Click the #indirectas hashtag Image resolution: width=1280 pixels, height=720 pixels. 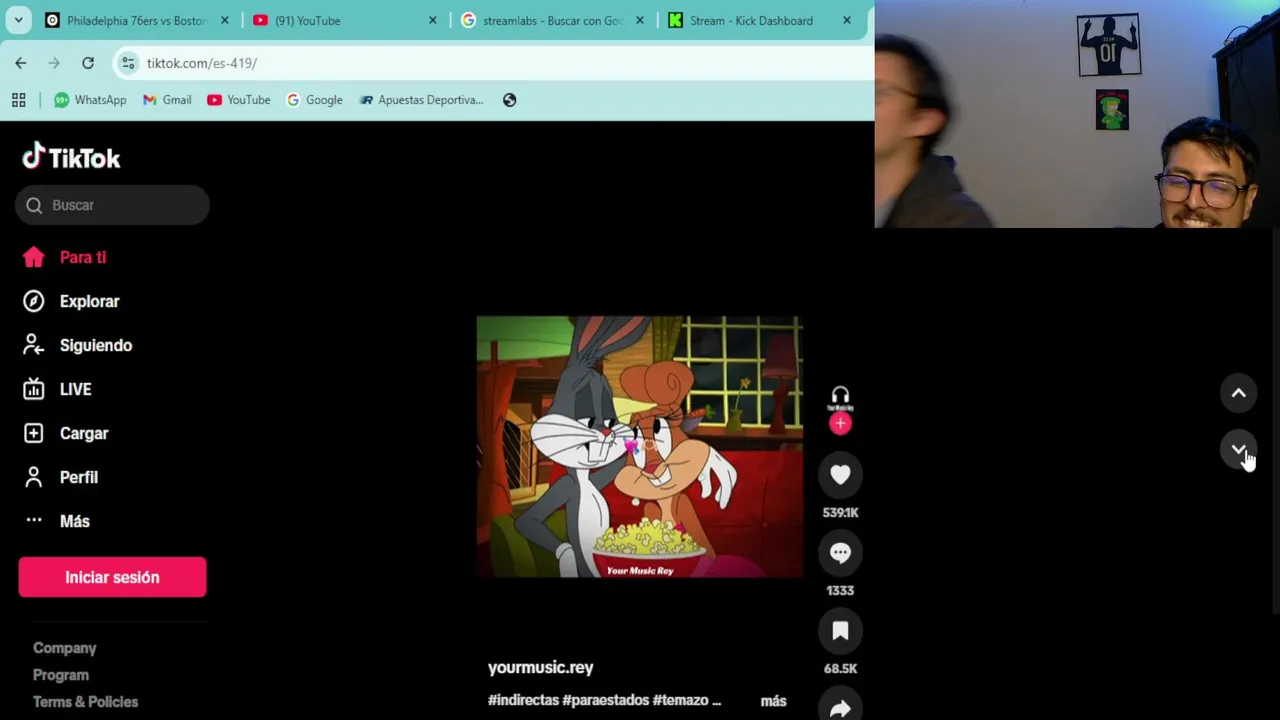523,700
